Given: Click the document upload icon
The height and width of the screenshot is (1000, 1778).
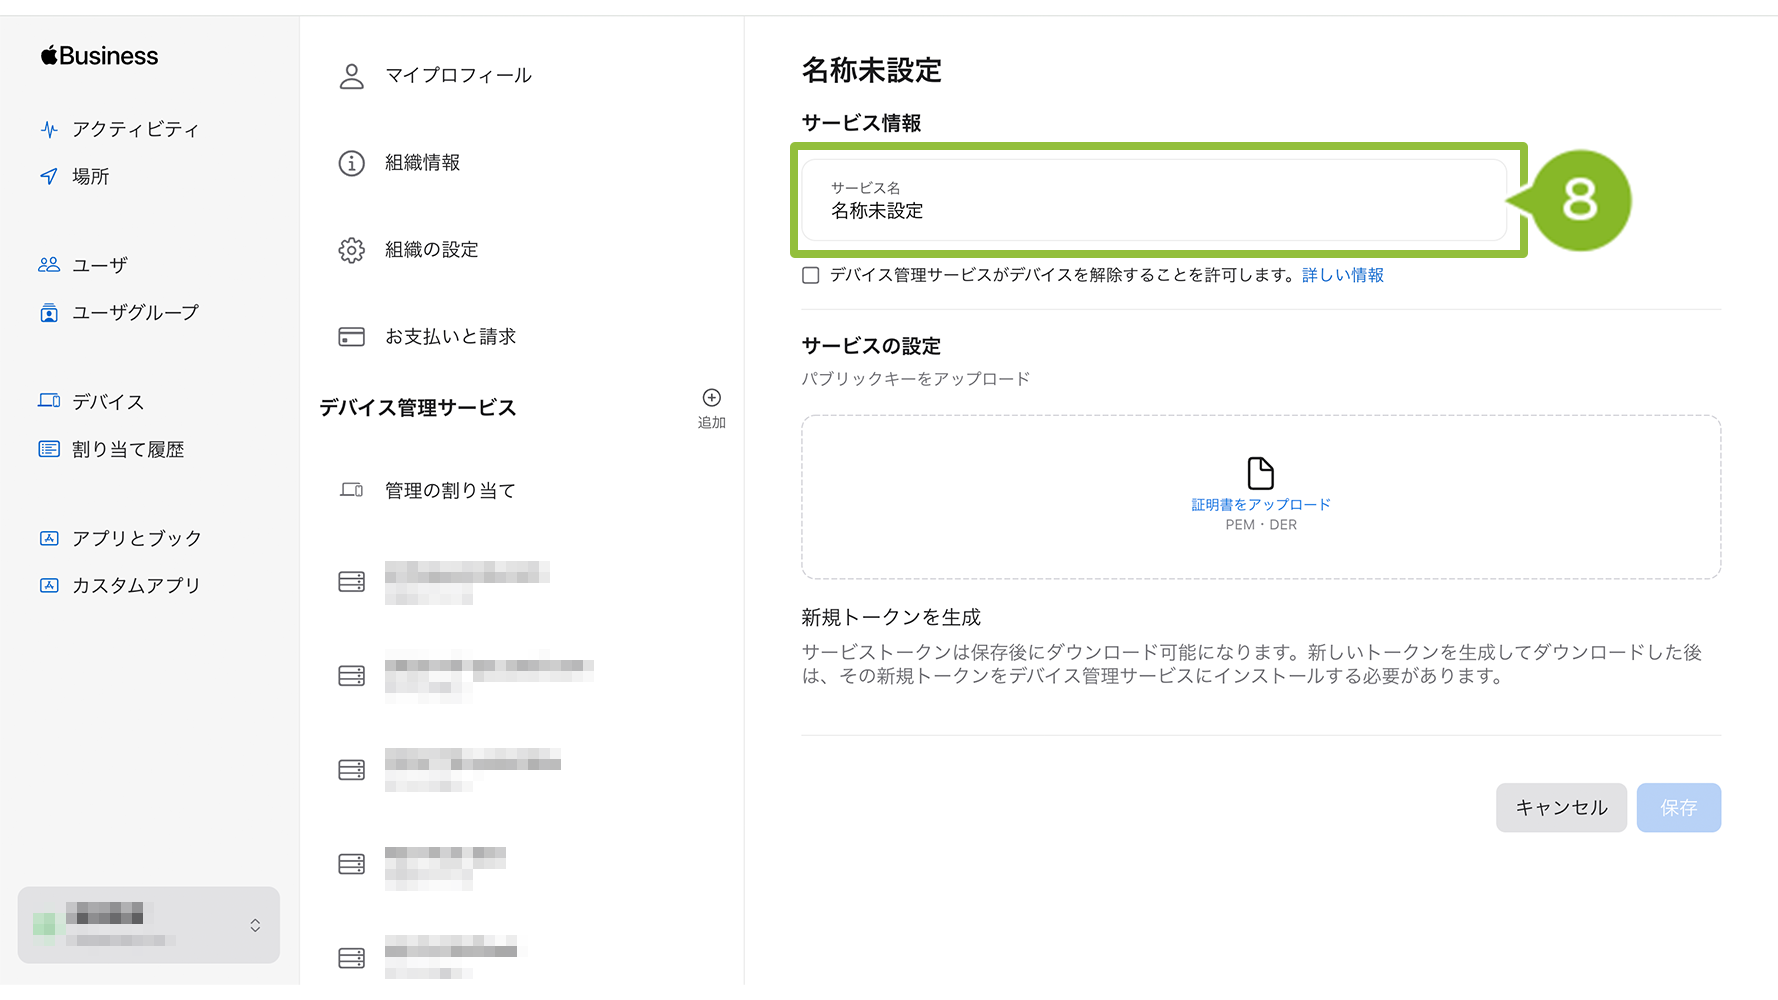Looking at the screenshot, I should [x=1260, y=473].
